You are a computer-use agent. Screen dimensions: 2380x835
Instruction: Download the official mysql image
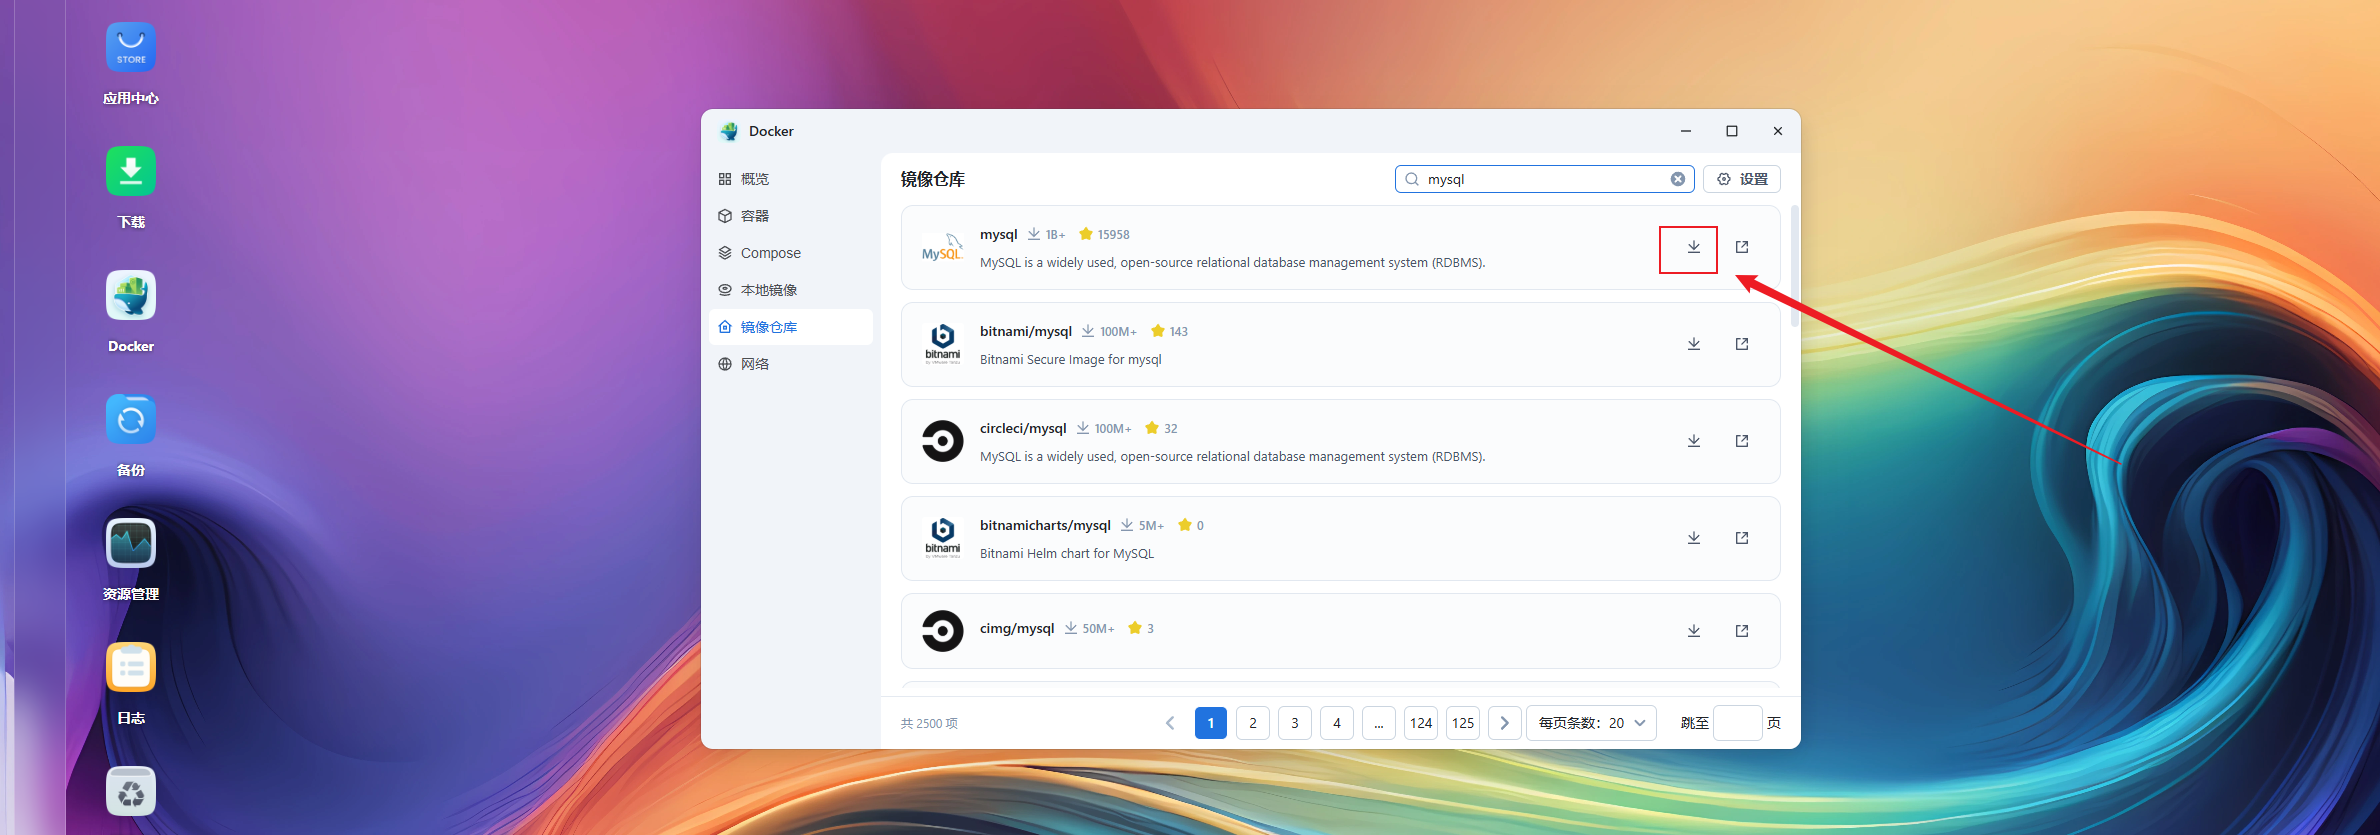(1694, 247)
